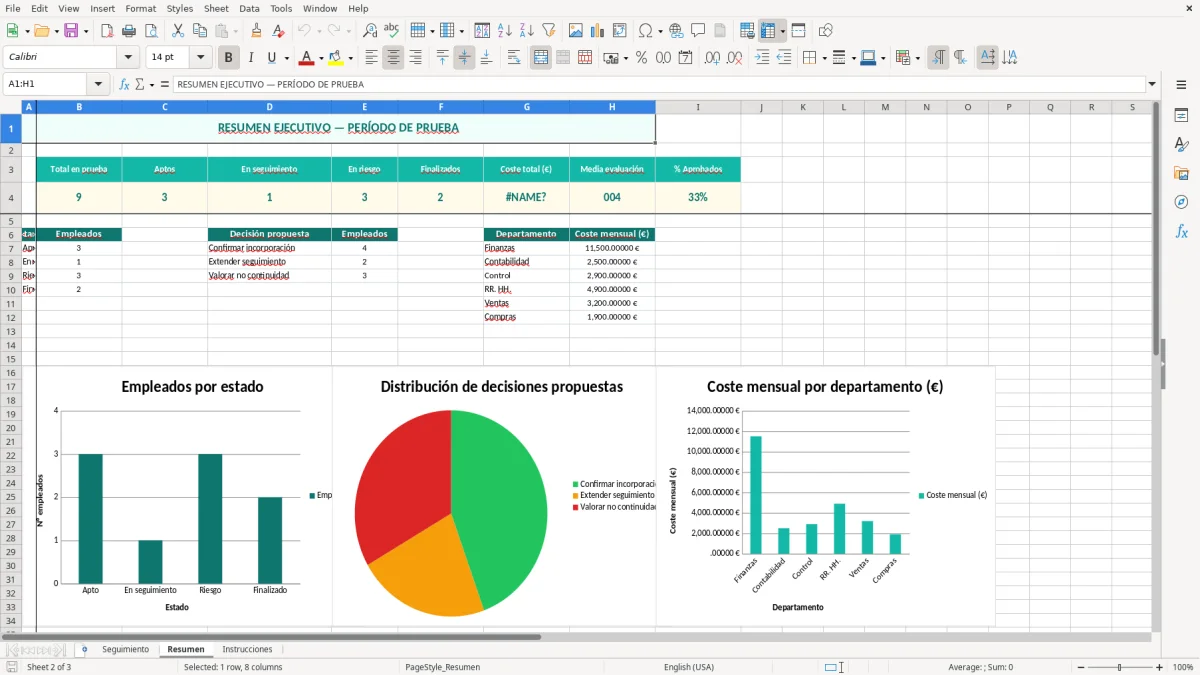Click the Spelling check icon
The height and width of the screenshot is (675, 1200).
tap(392, 31)
